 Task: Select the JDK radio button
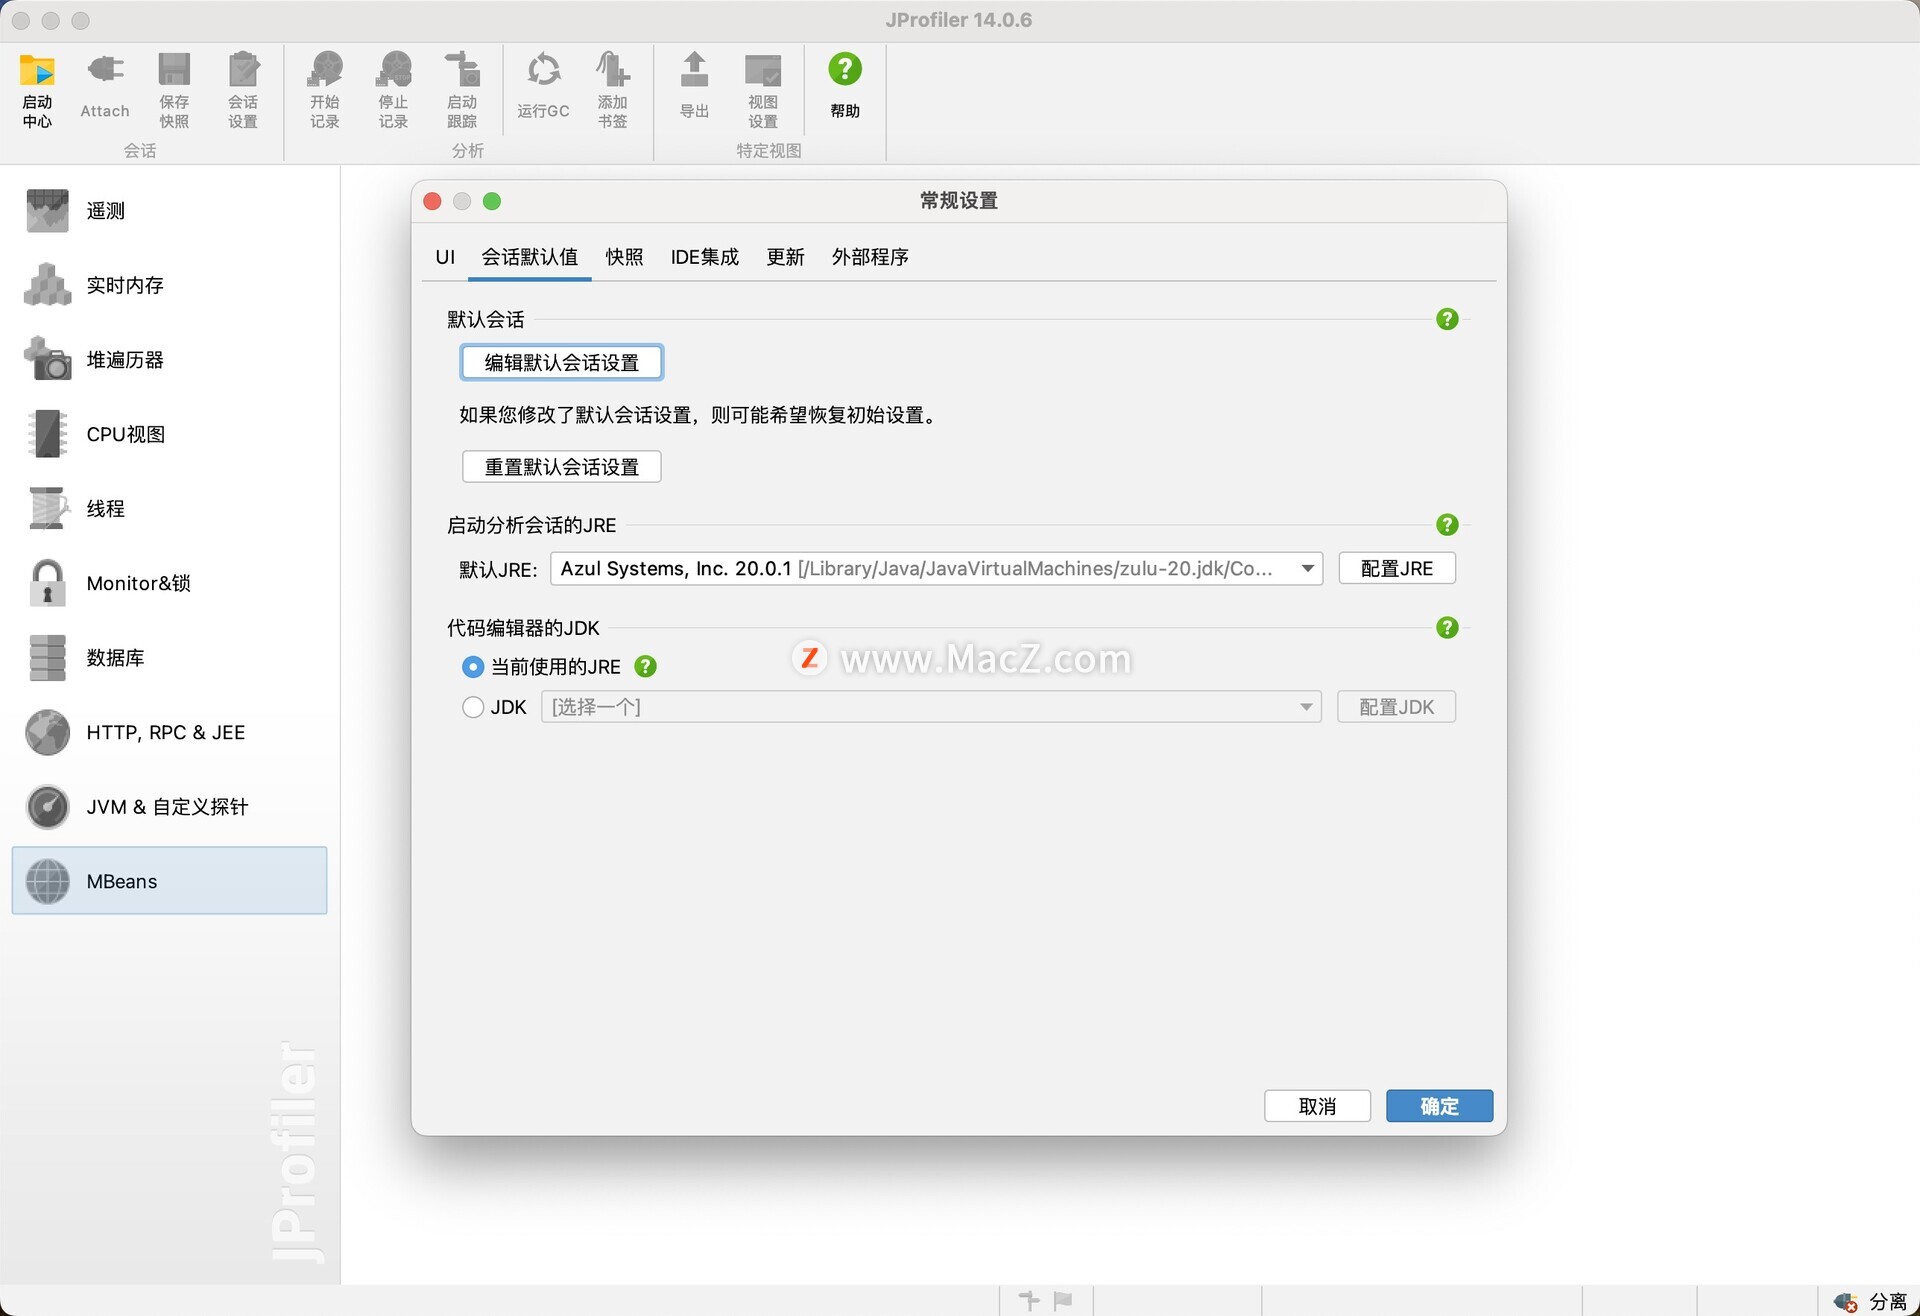tap(473, 707)
